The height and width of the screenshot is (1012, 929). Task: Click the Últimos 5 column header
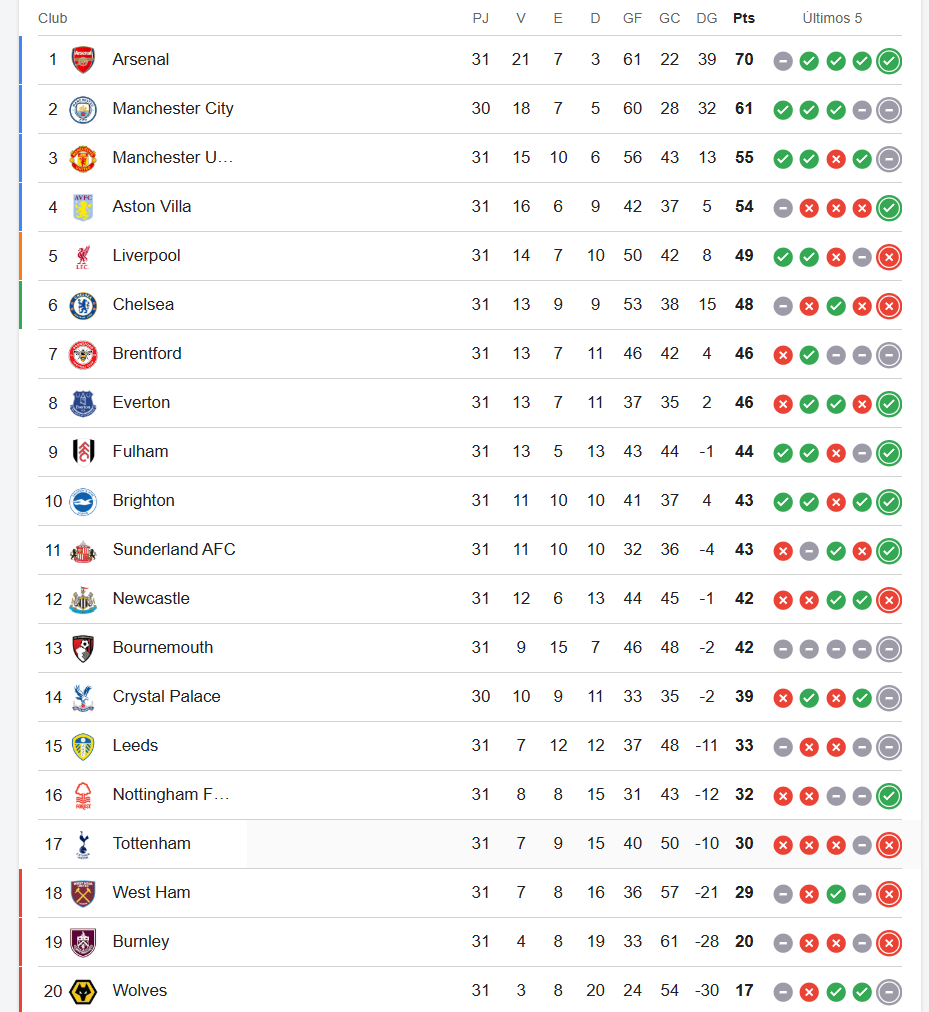(x=832, y=18)
